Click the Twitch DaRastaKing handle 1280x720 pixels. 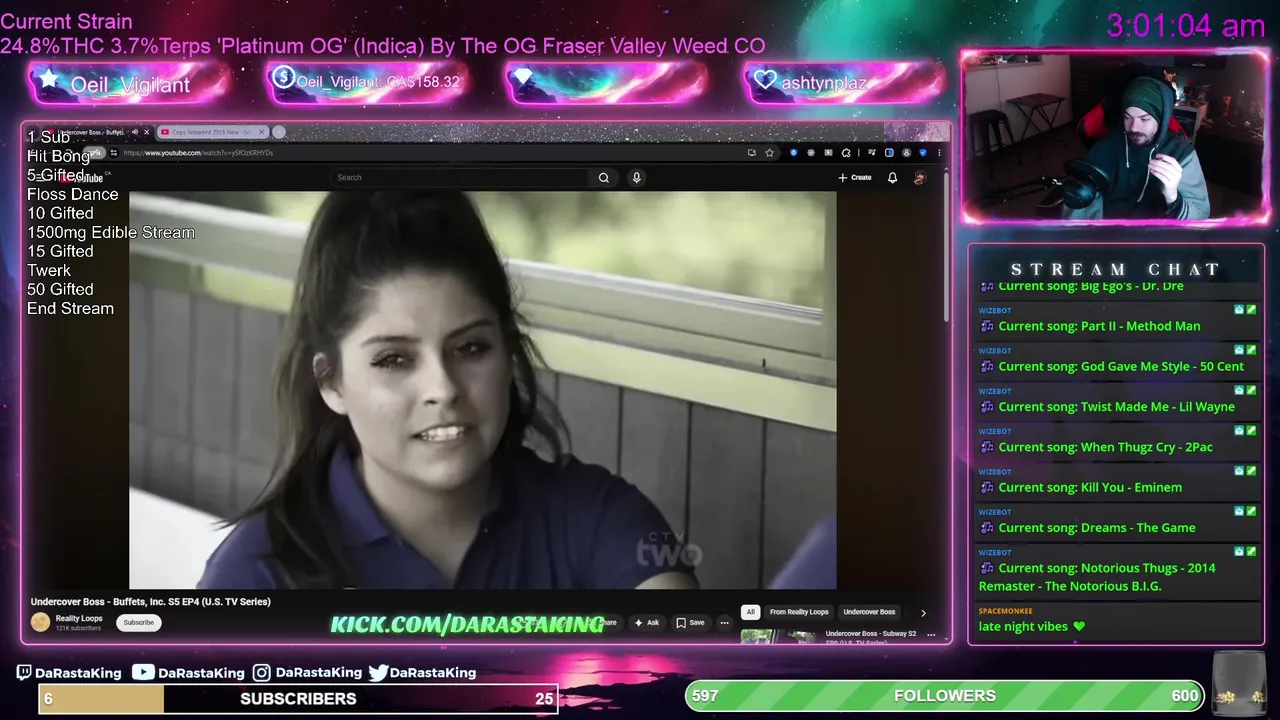tap(69, 673)
